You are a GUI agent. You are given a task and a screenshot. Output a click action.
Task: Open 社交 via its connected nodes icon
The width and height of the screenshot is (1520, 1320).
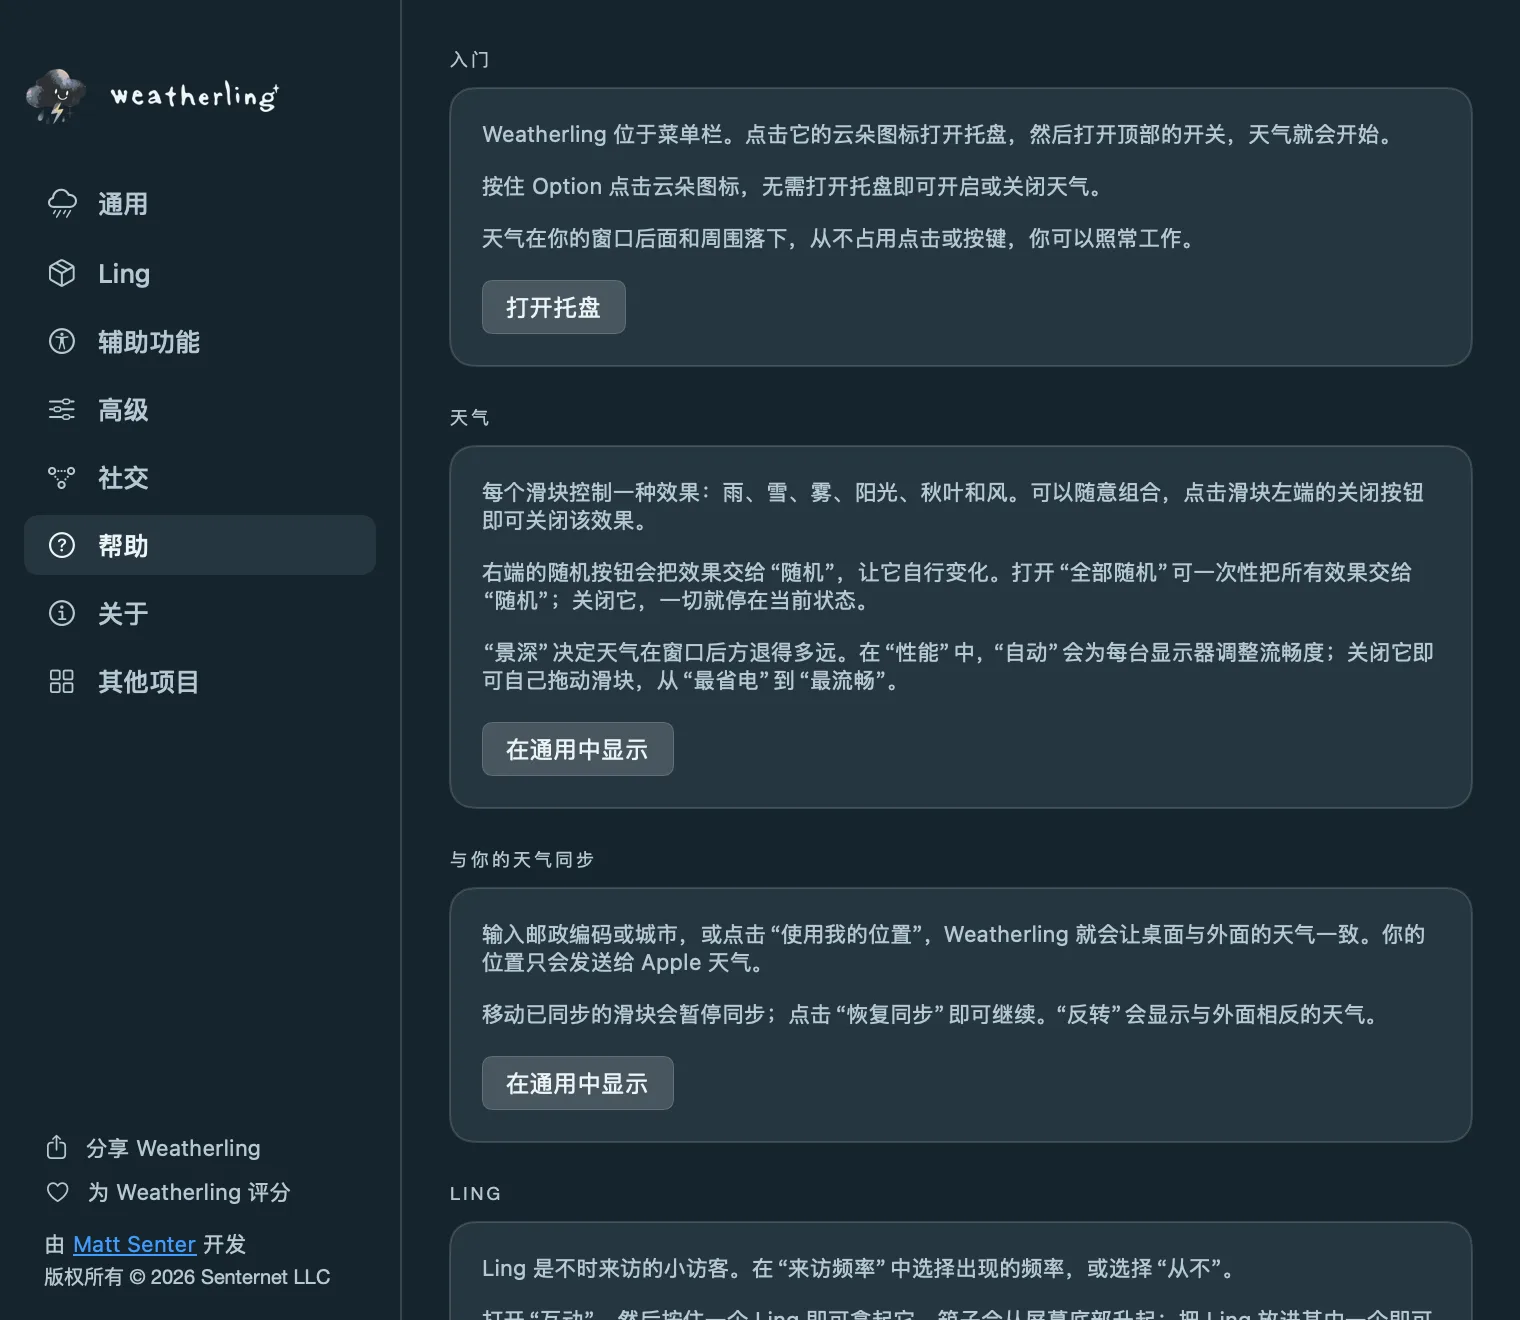click(62, 477)
